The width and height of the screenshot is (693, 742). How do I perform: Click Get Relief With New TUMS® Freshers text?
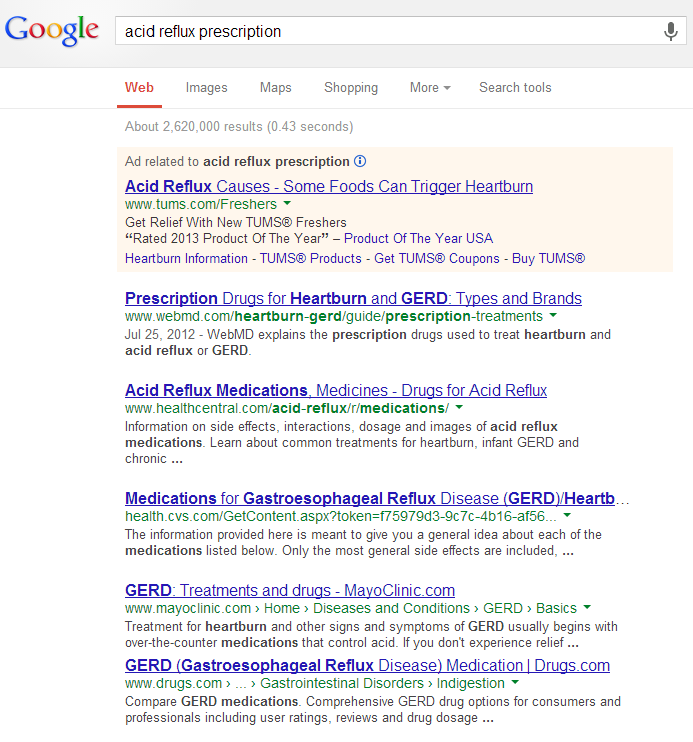click(x=236, y=222)
